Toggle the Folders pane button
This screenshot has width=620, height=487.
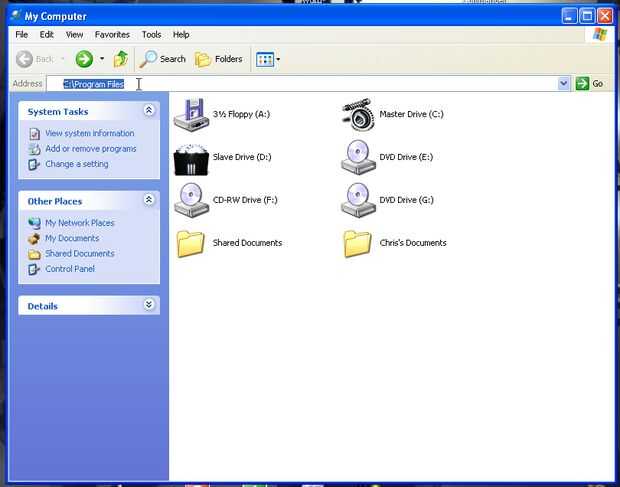coord(219,59)
